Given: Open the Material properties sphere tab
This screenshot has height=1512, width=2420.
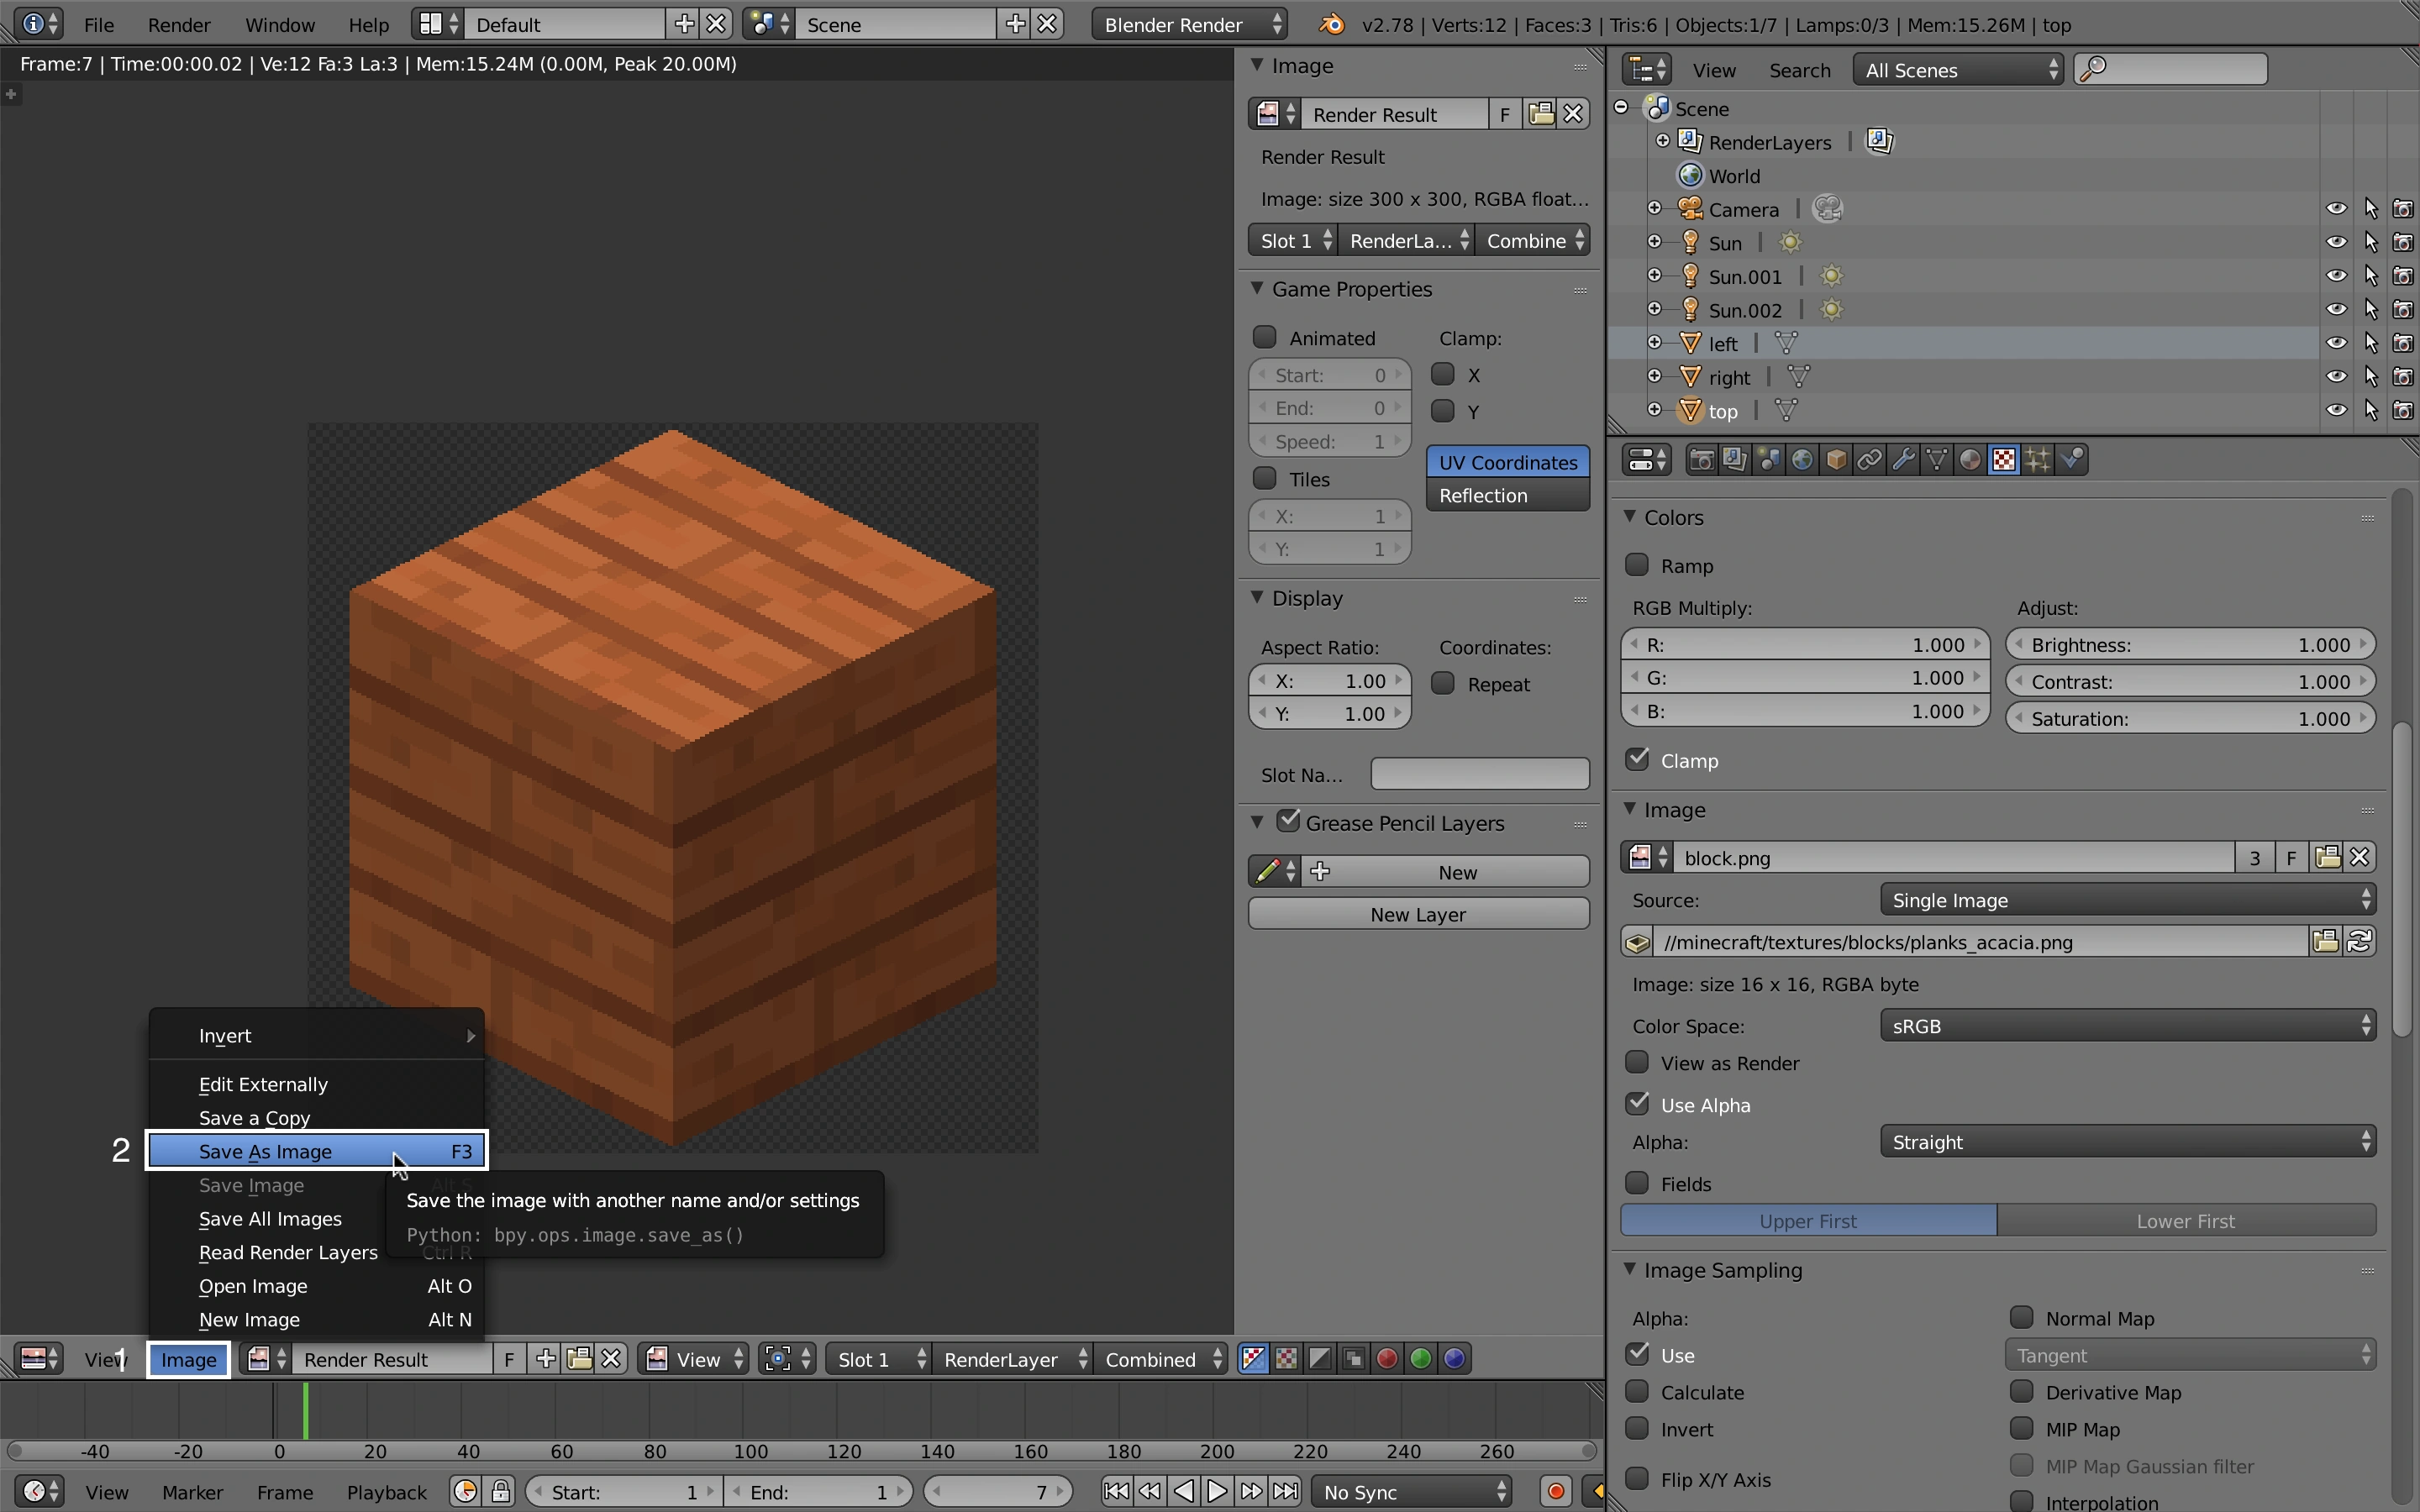Looking at the screenshot, I should 1970,459.
